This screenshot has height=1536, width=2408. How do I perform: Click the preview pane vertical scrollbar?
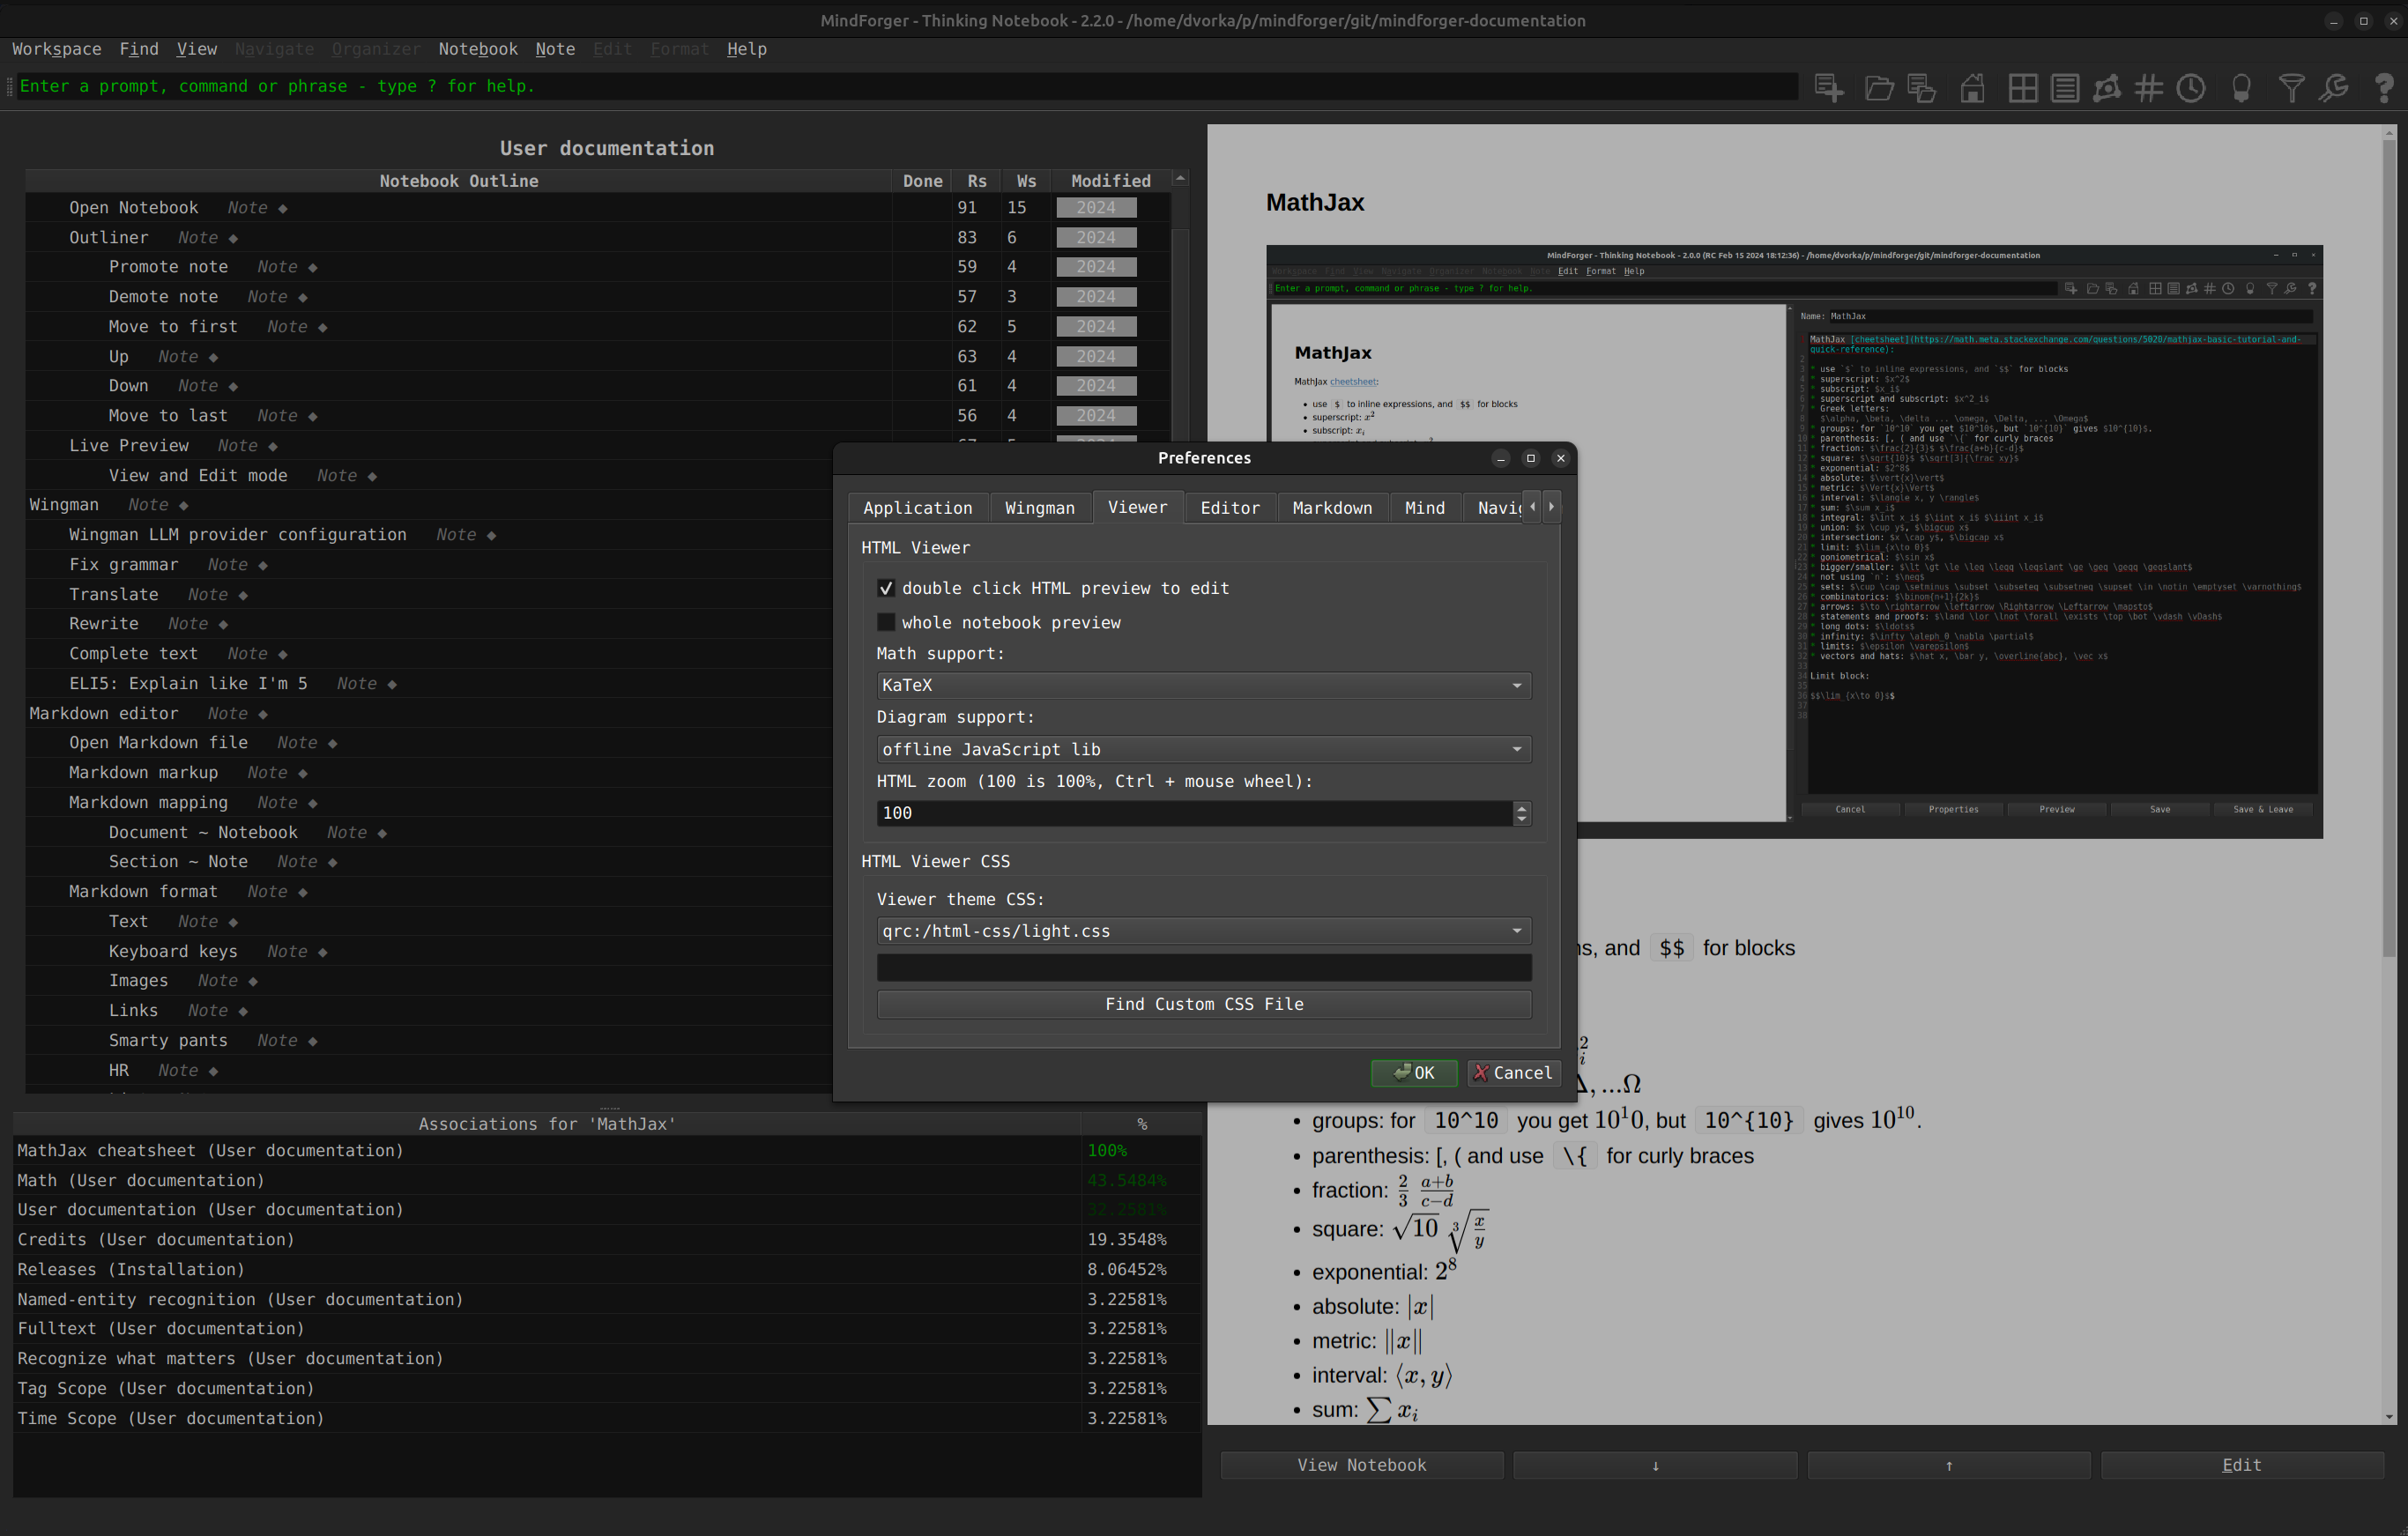pyautogui.click(x=2389, y=547)
